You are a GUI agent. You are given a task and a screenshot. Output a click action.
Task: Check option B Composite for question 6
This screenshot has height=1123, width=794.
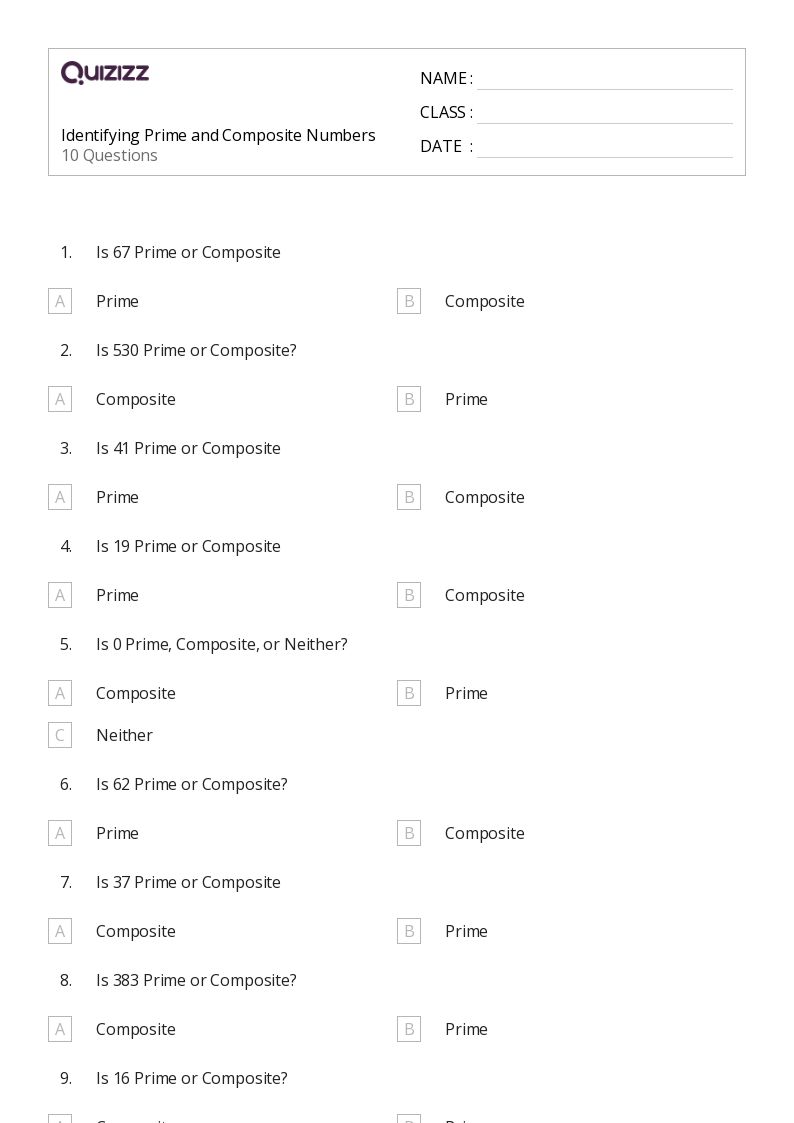409,833
